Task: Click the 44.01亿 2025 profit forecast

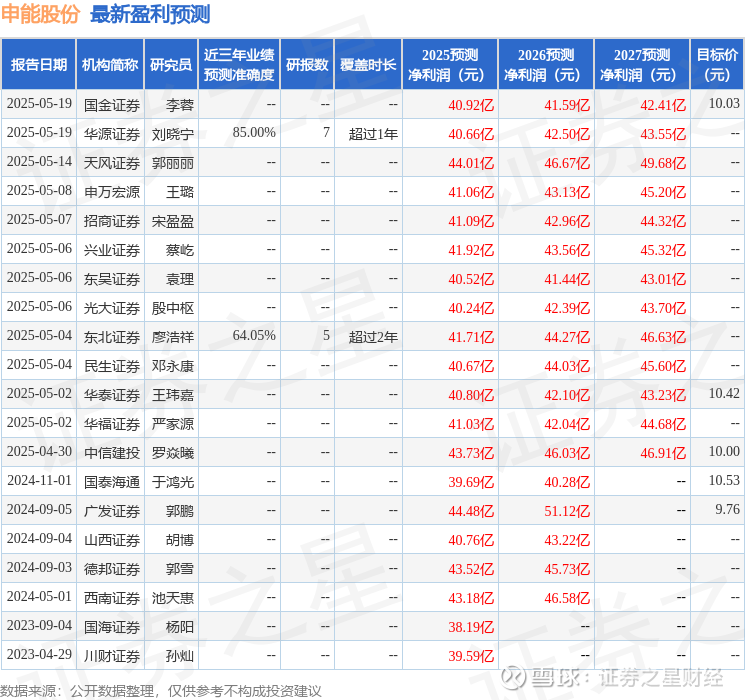Action: [x=471, y=163]
